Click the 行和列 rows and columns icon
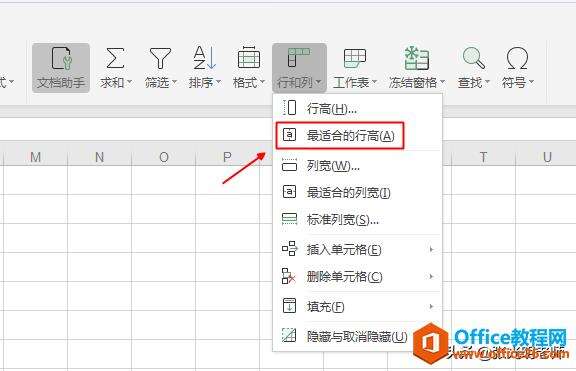Image resolution: width=576 pixels, height=371 pixels. tap(299, 58)
